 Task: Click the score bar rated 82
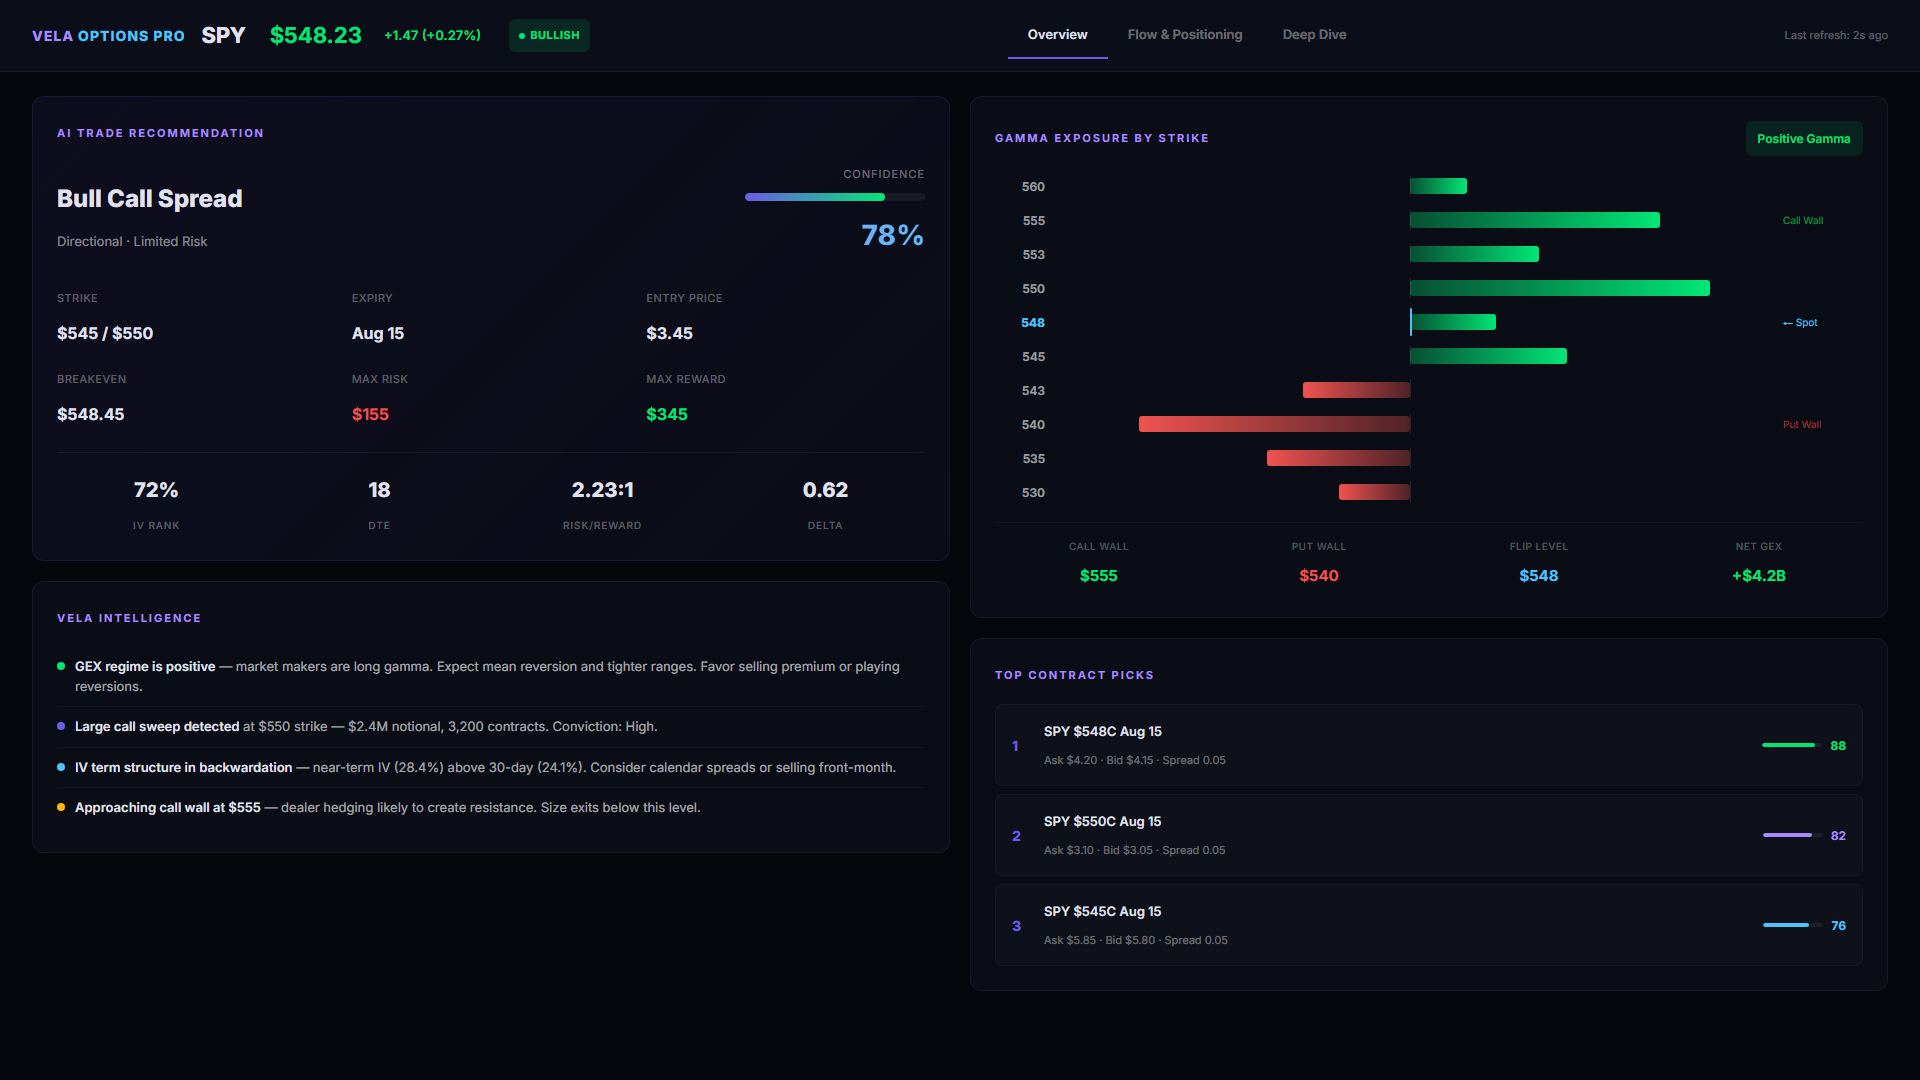pos(1792,835)
